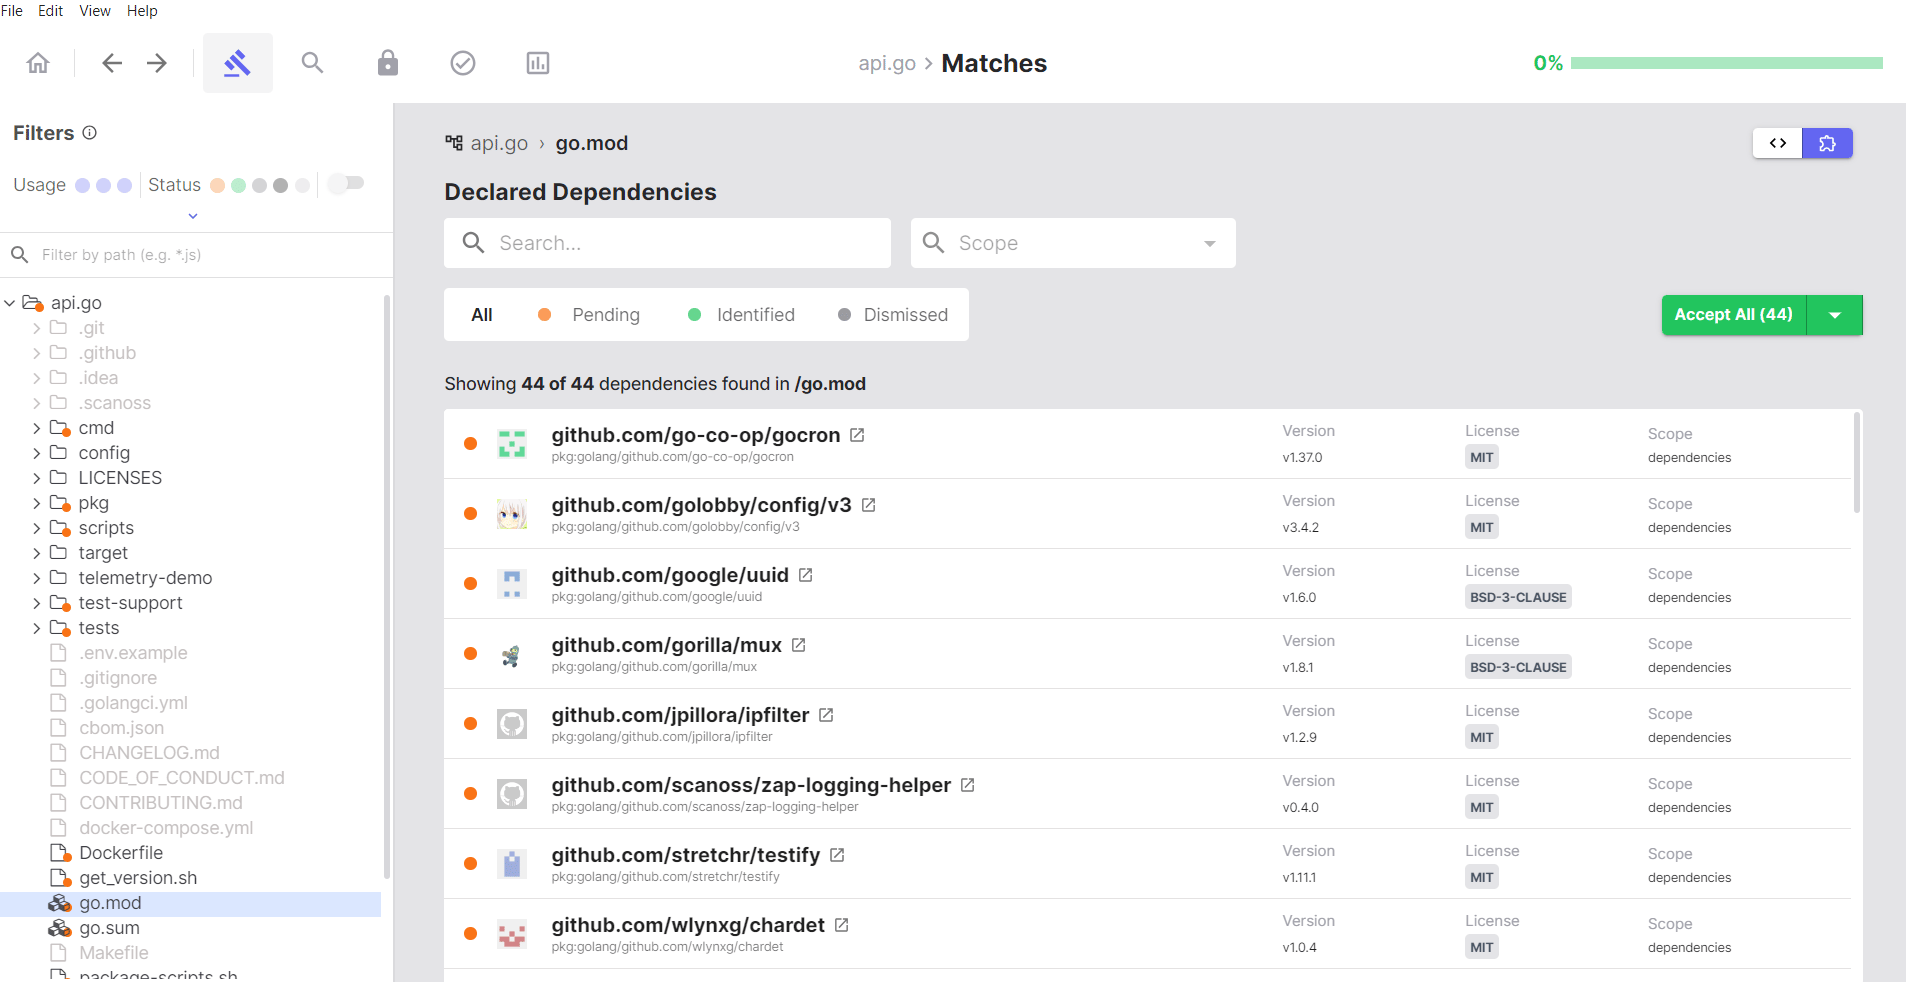Switch to dependency puzzle view button

(x=1827, y=143)
